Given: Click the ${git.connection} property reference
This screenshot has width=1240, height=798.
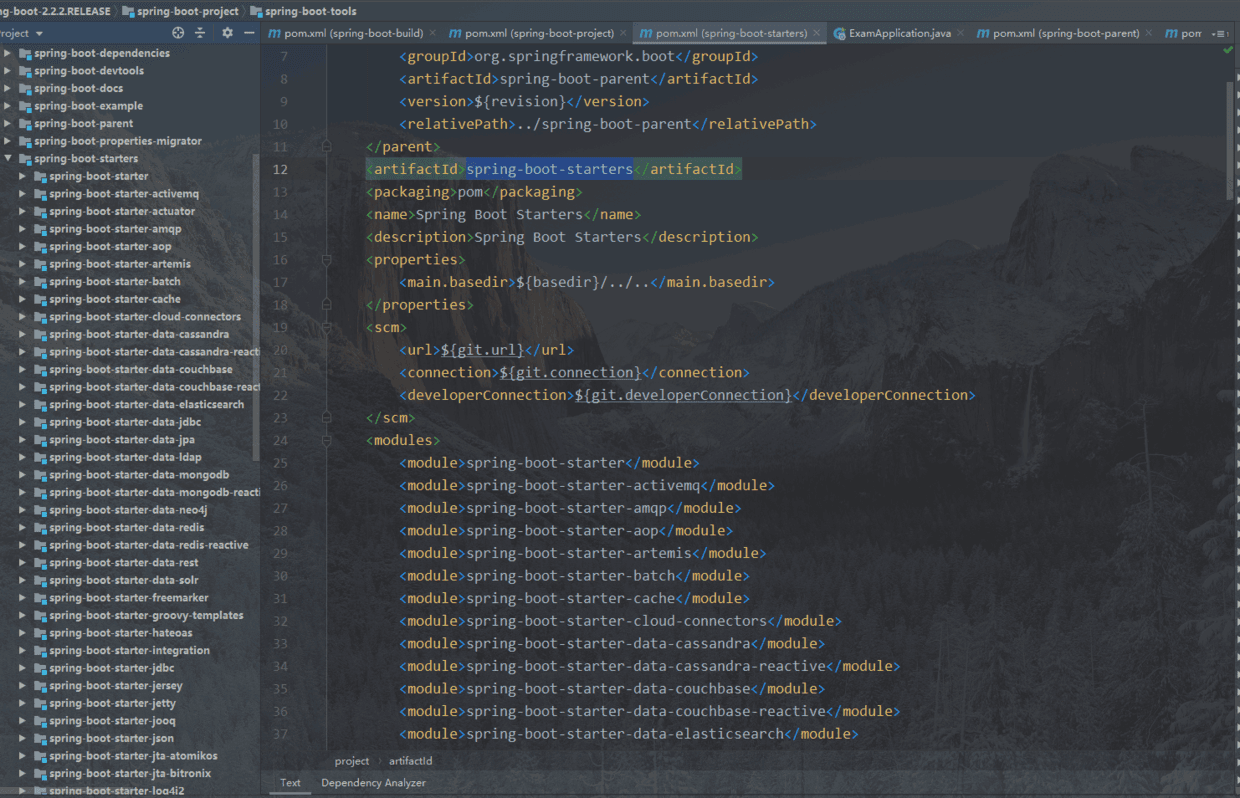Looking at the screenshot, I should pos(570,372).
